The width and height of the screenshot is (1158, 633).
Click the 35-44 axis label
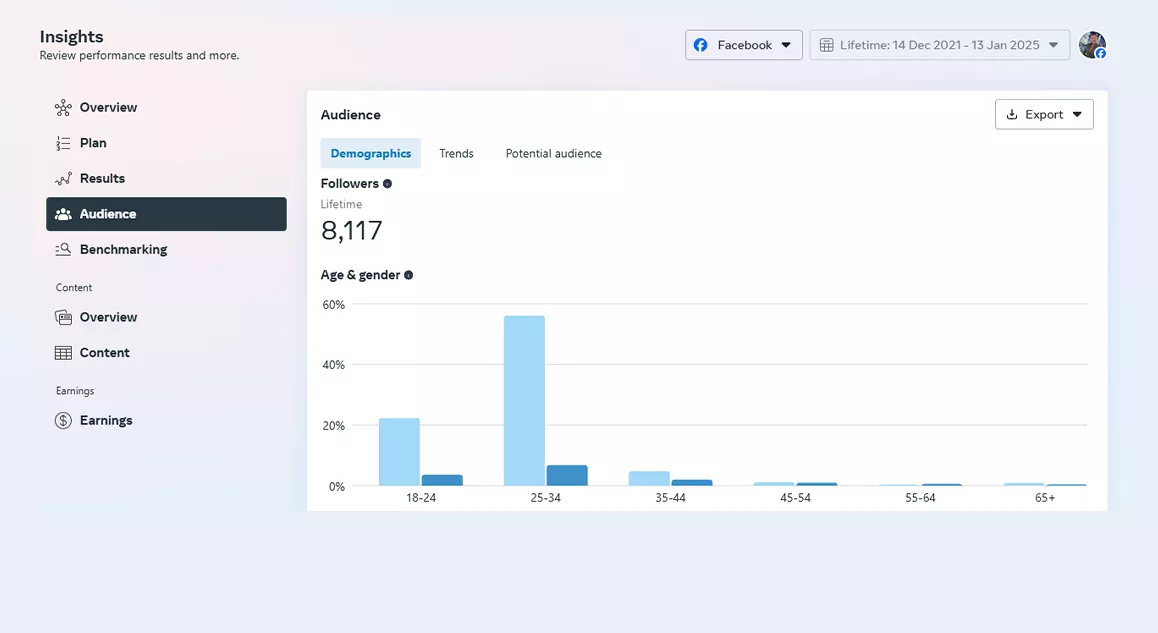tap(671, 499)
